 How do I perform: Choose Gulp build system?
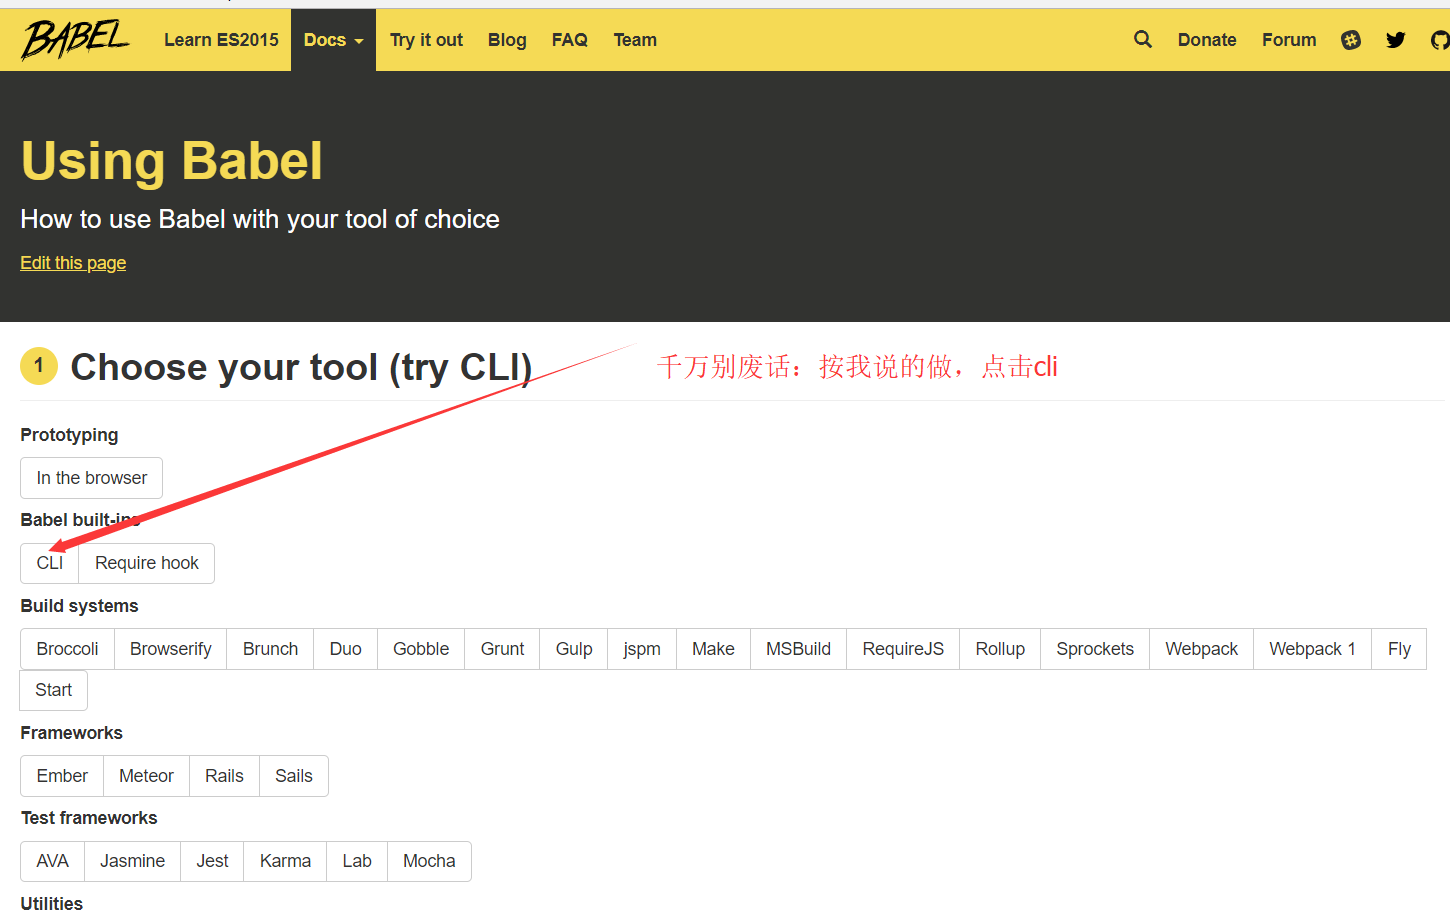(574, 649)
